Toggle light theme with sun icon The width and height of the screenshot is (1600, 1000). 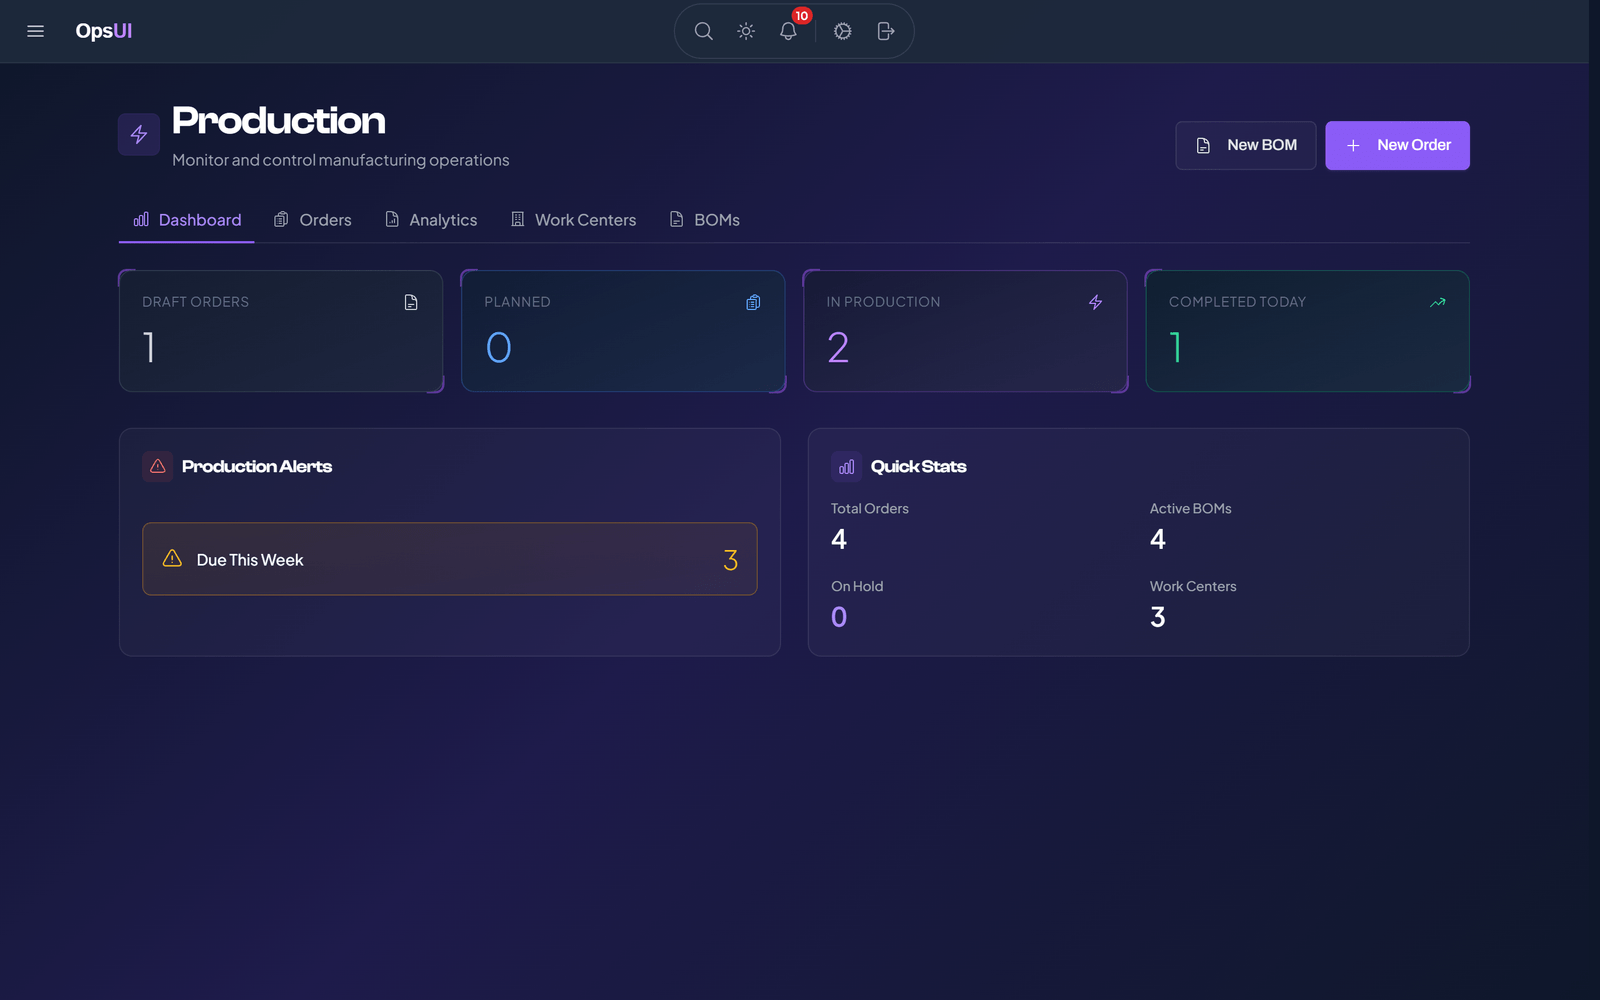point(746,31)
